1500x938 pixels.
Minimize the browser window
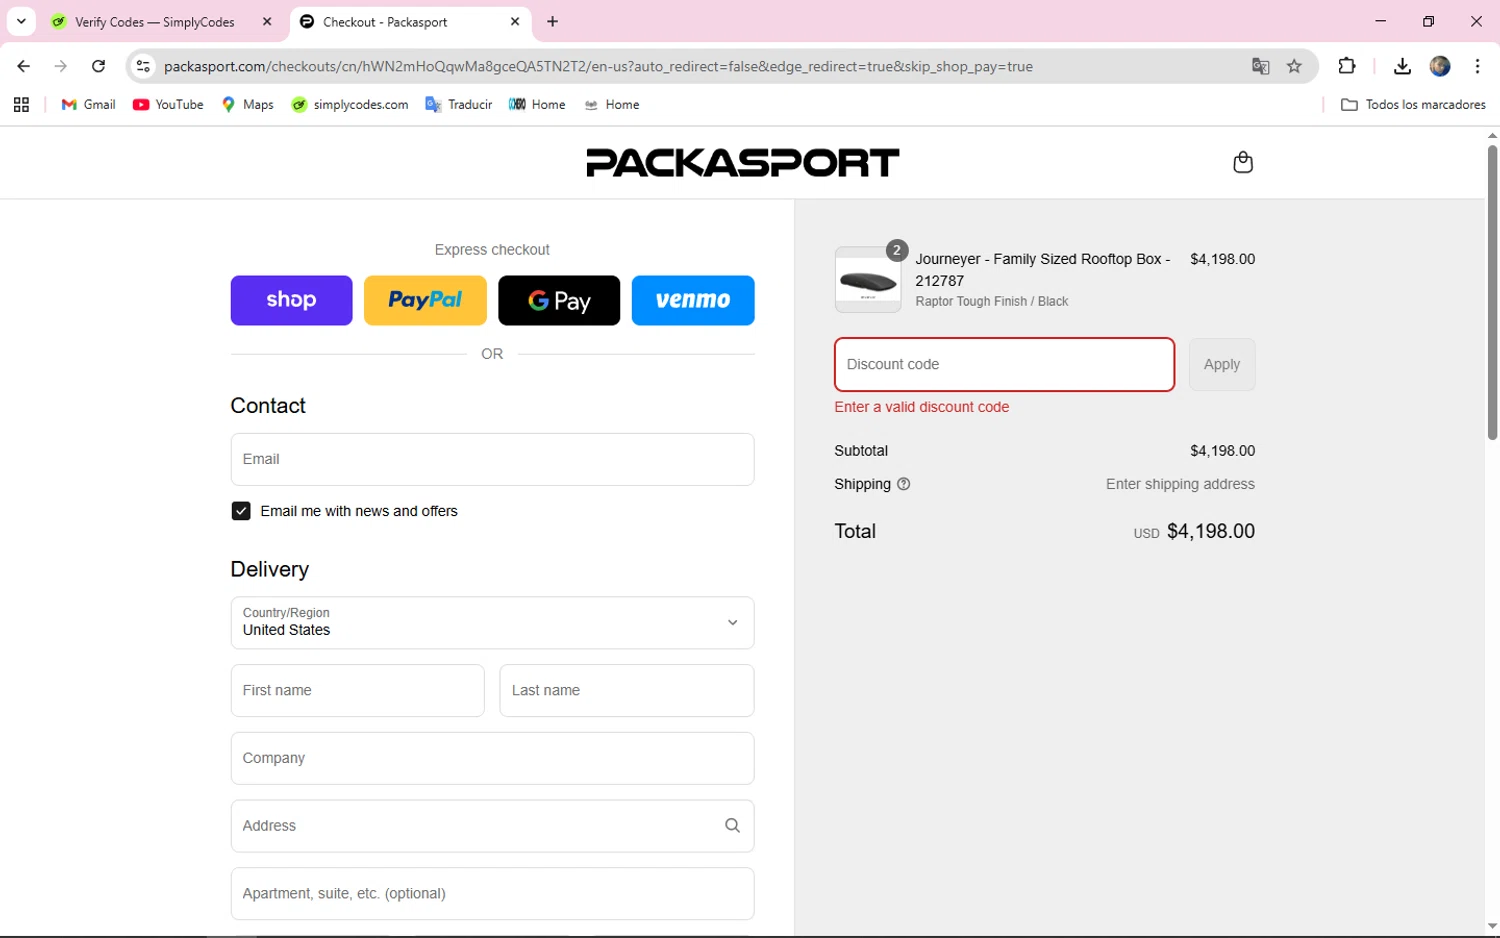tap(1380, 21)
